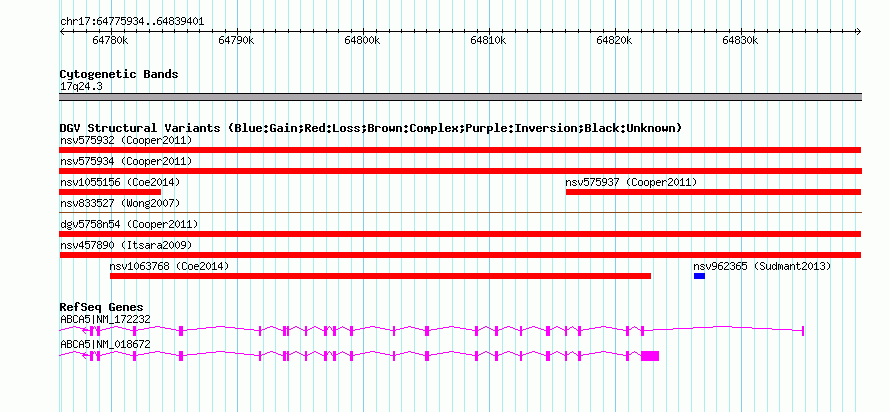Open variant label nsv1063768 (Coe2014)

point(170,266)
